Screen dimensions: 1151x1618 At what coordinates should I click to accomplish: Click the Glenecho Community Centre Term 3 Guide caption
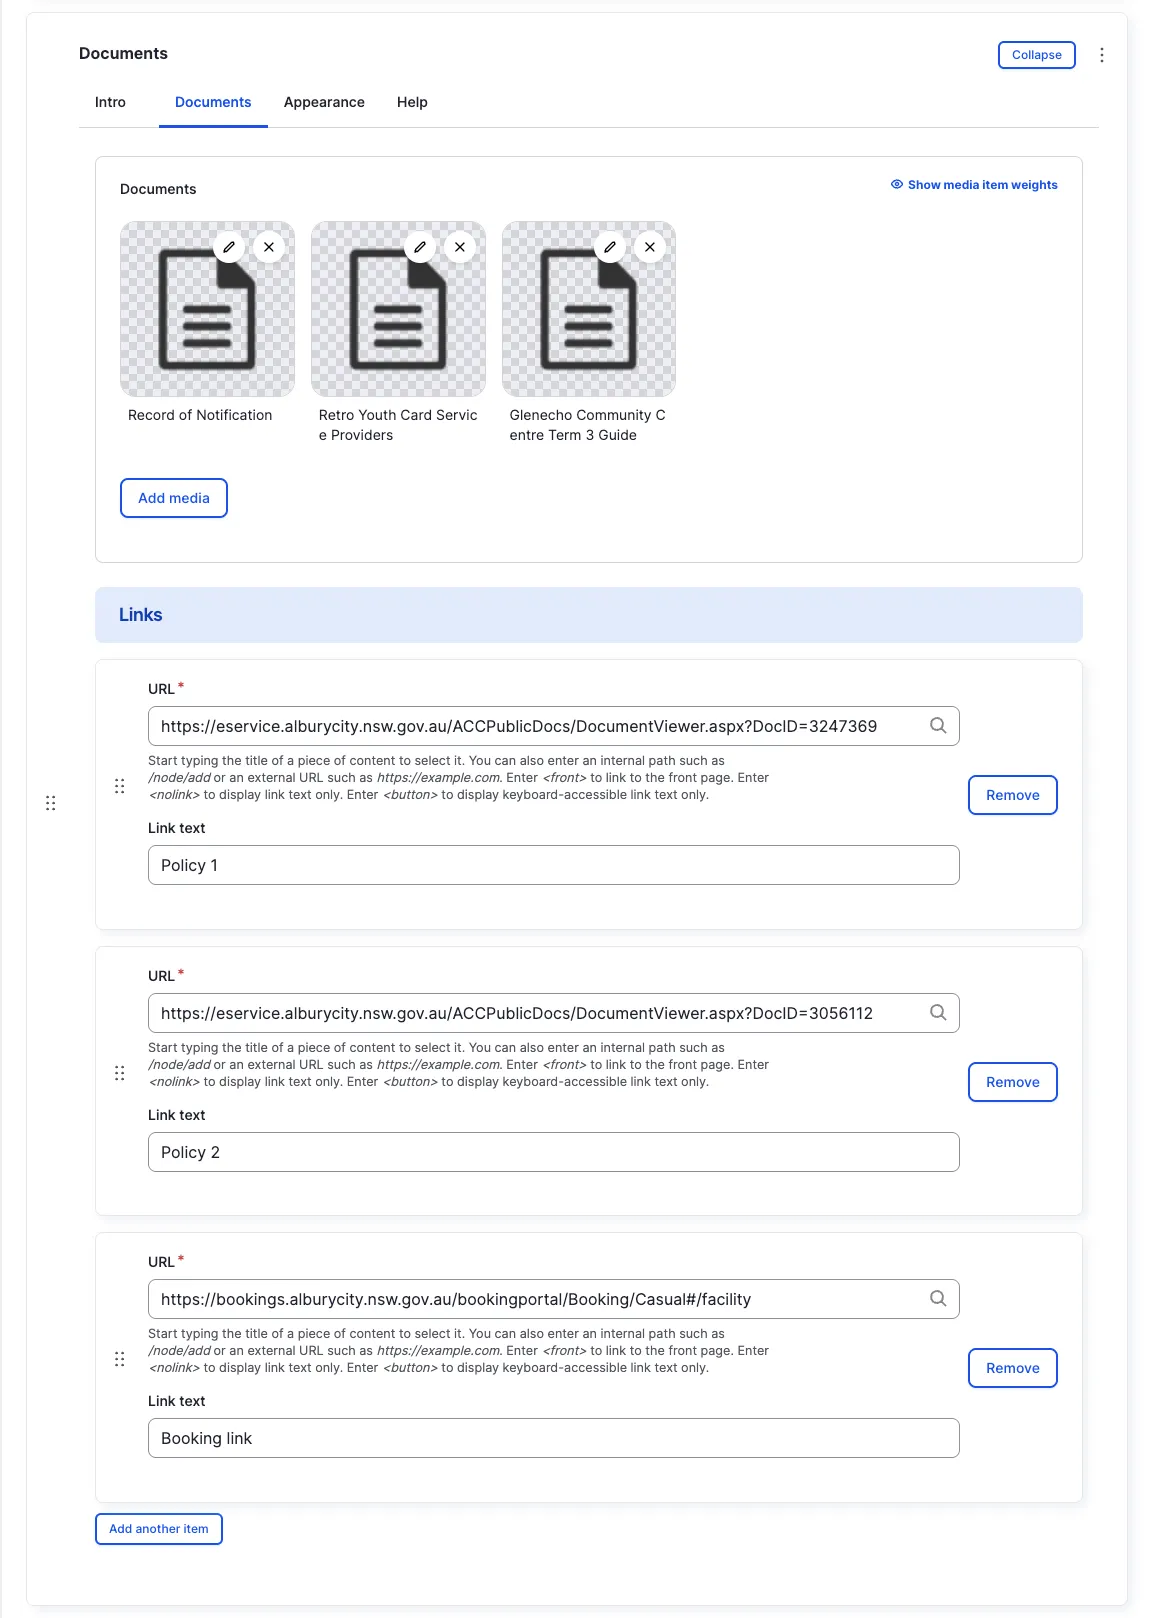tap(588, 425)
